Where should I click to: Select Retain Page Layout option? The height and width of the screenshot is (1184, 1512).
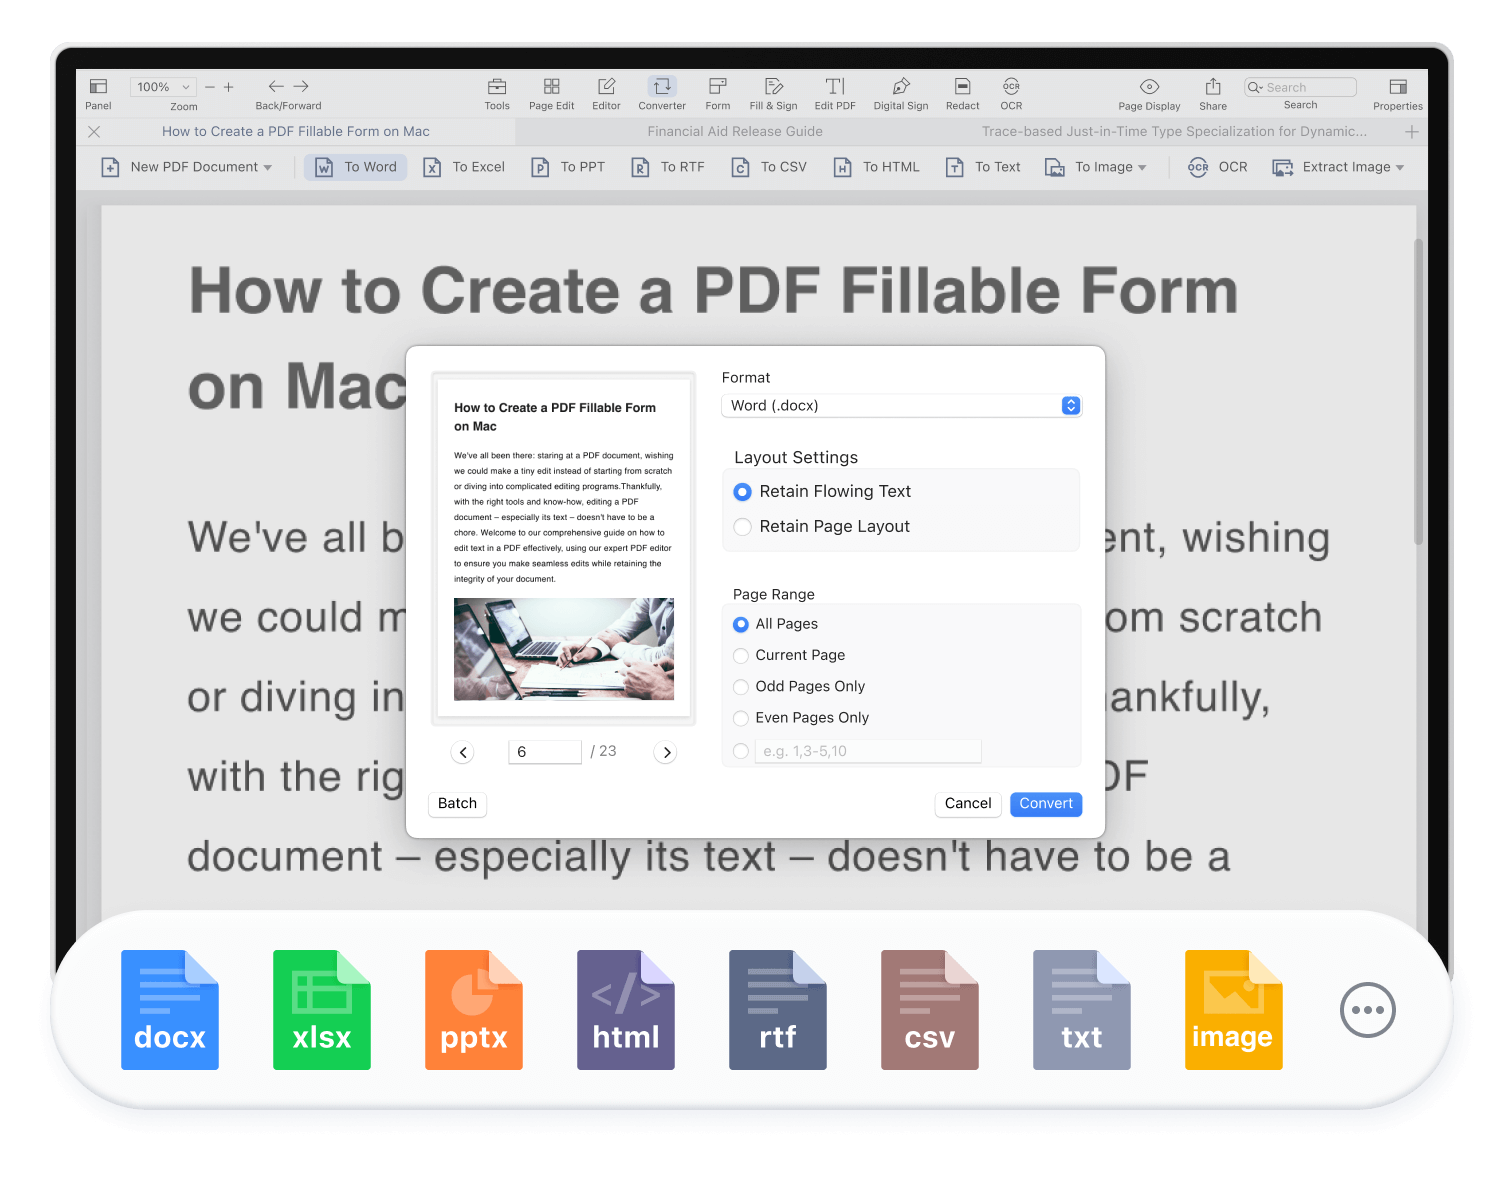(x=743, y=527)
